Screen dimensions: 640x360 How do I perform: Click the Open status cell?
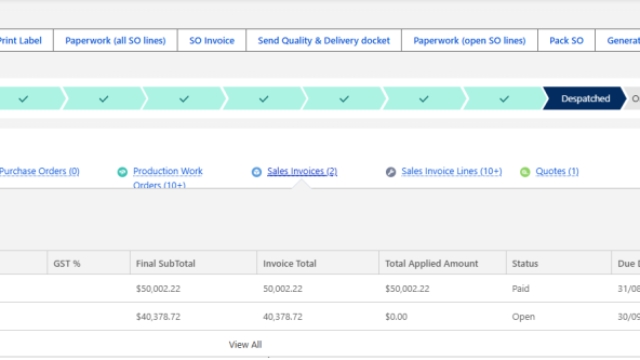pyautogui.click(x=523, y=316)
